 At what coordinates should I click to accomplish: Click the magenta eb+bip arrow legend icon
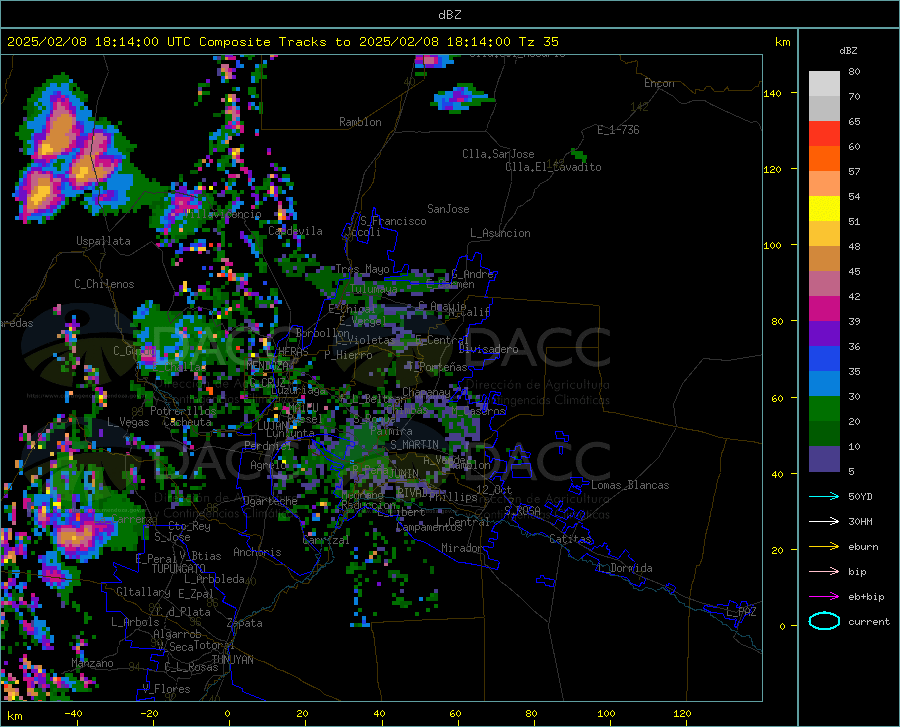click(824, 597)
